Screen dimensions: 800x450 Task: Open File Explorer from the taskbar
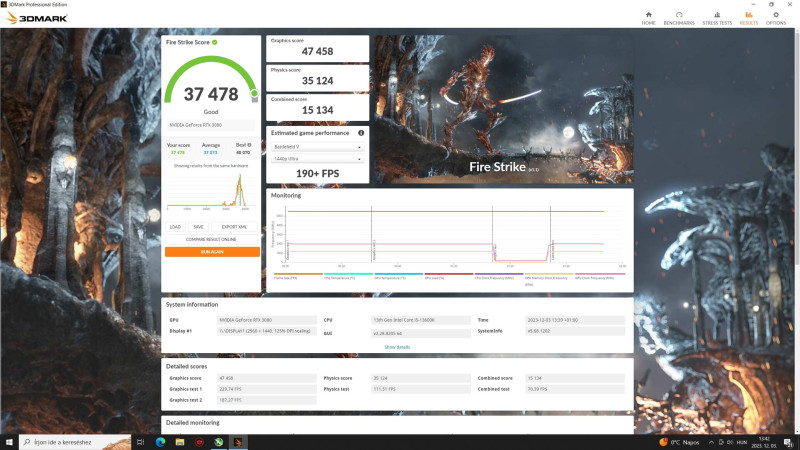coord(180,442)
